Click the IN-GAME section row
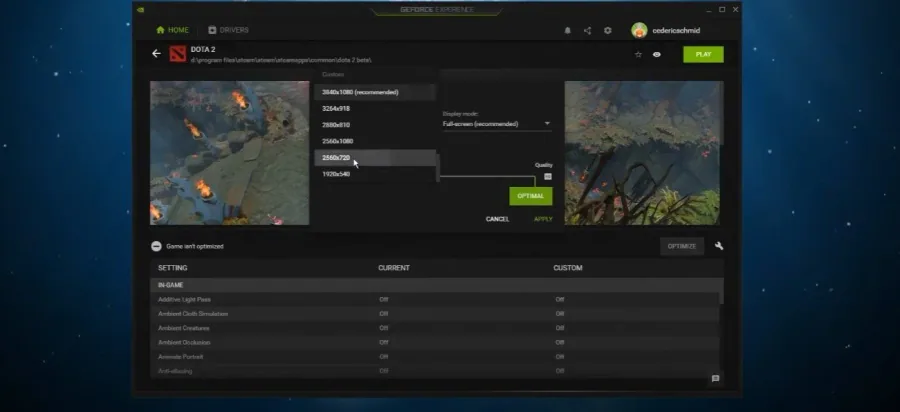Image resolution: width=900 pixels, height=412 pixels. point(435,285)
